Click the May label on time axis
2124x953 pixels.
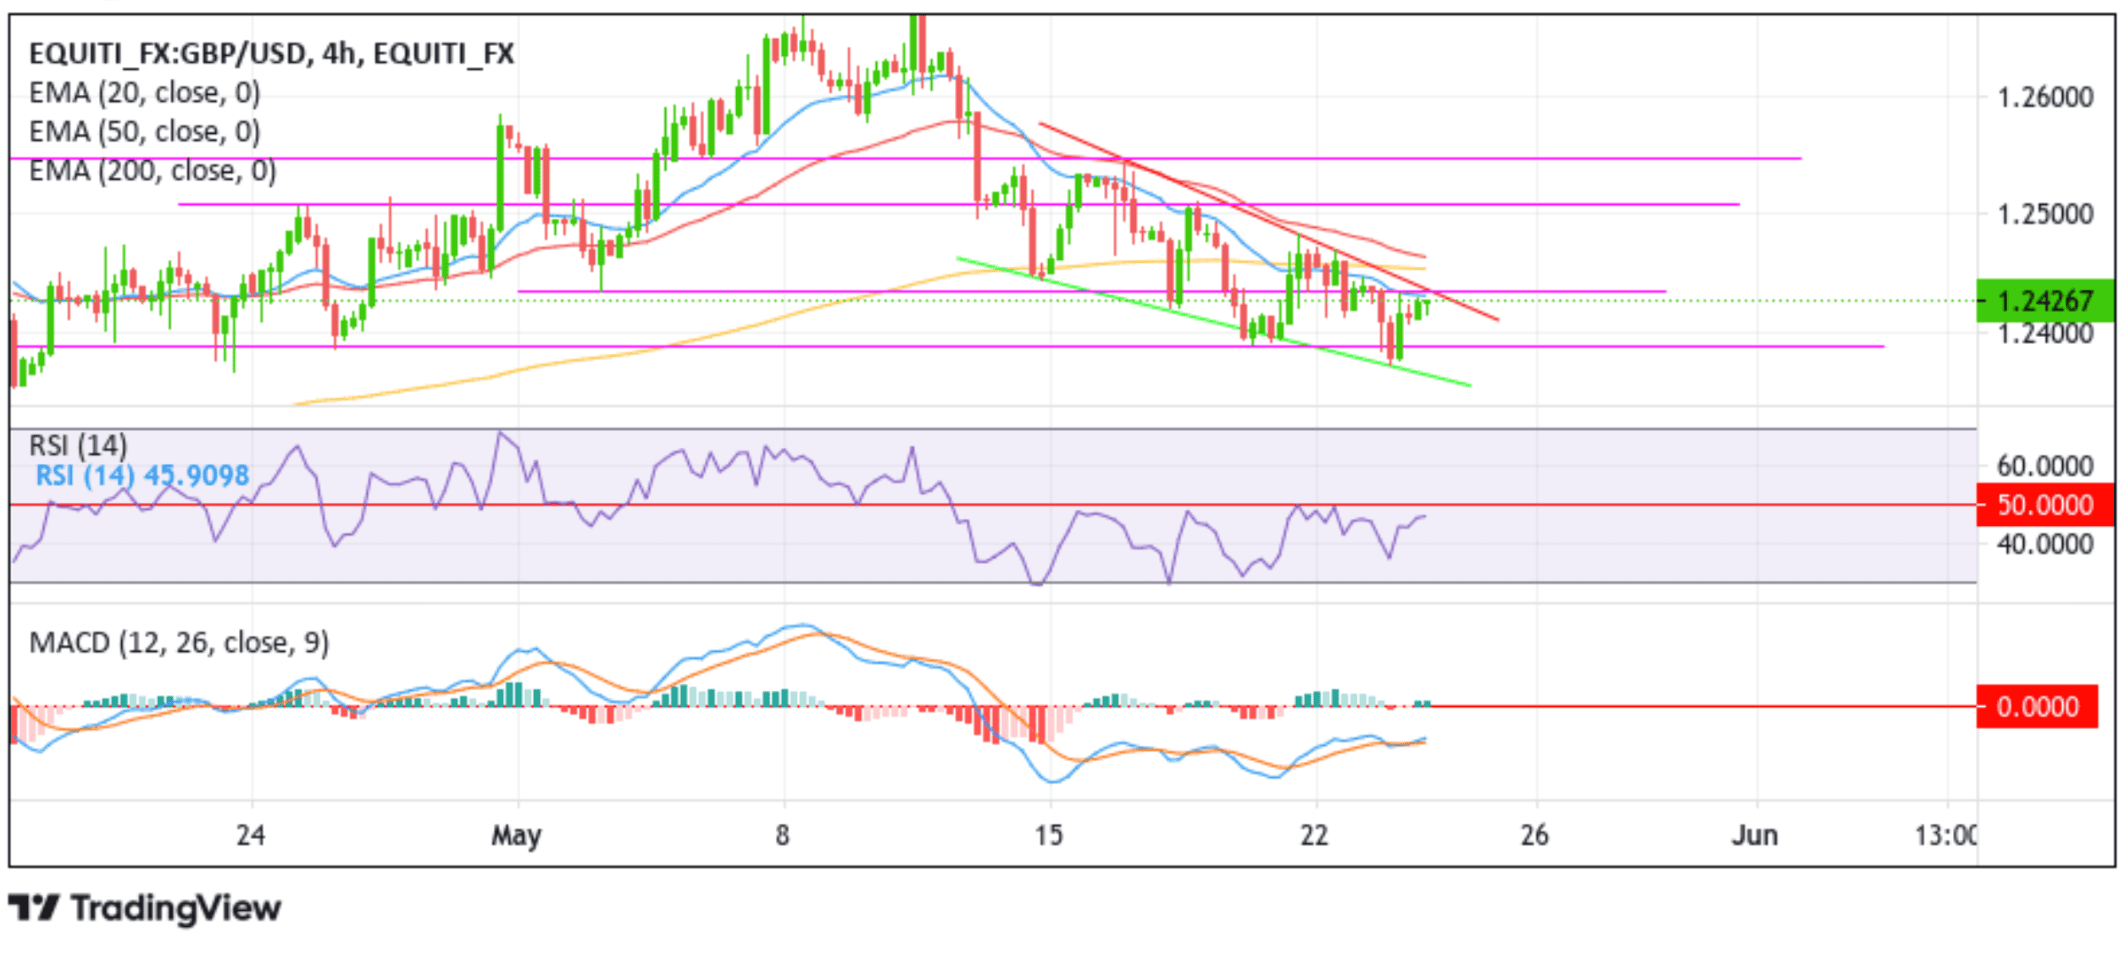pyautogui.click(x=516, y=835)
